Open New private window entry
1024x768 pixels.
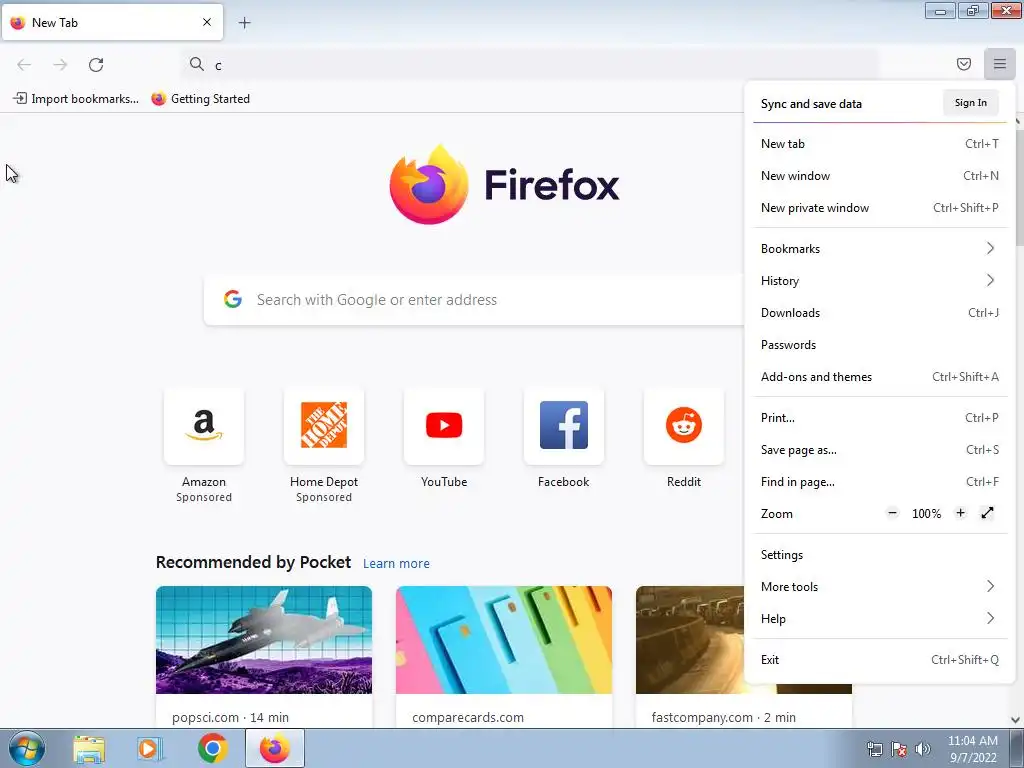click(879, 208)
